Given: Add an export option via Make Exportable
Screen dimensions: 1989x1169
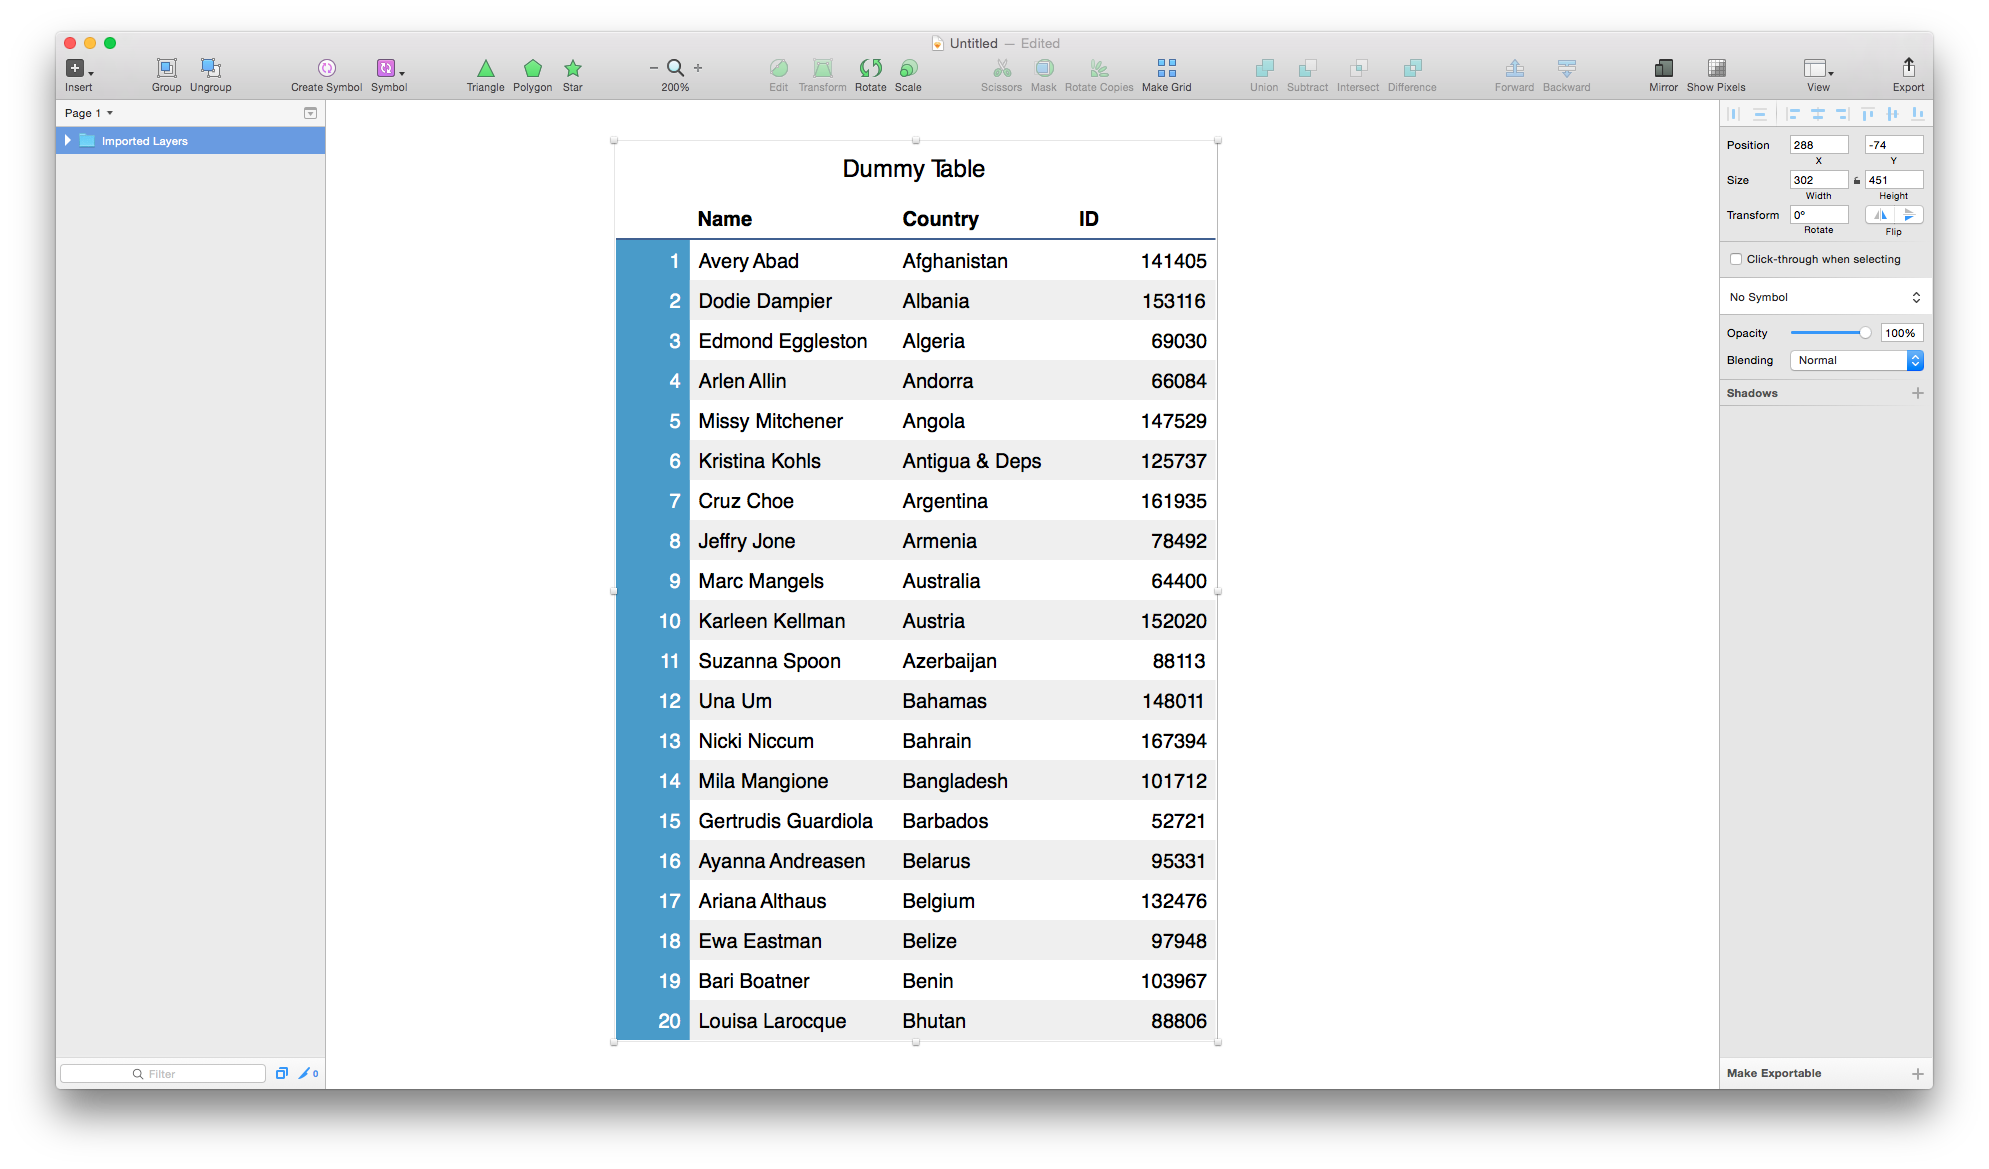Looking at the screenshot, I should 1917,1074.
